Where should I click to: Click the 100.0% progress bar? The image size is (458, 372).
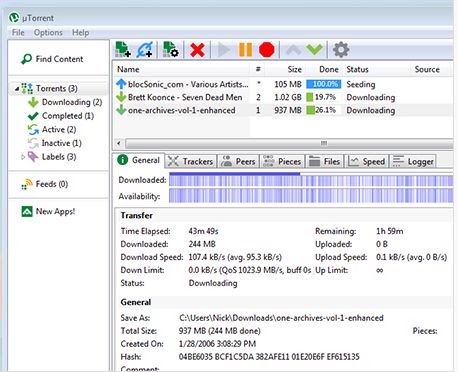coord(324,84)
